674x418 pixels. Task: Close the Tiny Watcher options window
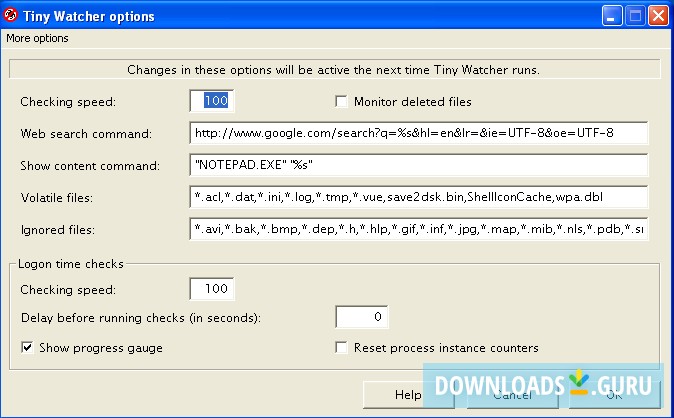point(659,16)
